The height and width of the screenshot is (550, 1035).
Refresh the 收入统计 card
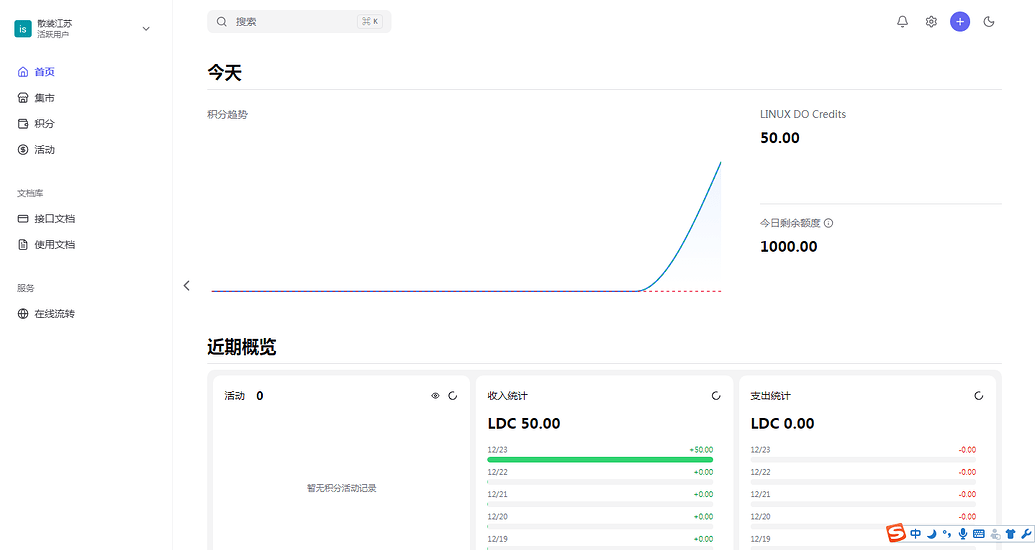716,395
